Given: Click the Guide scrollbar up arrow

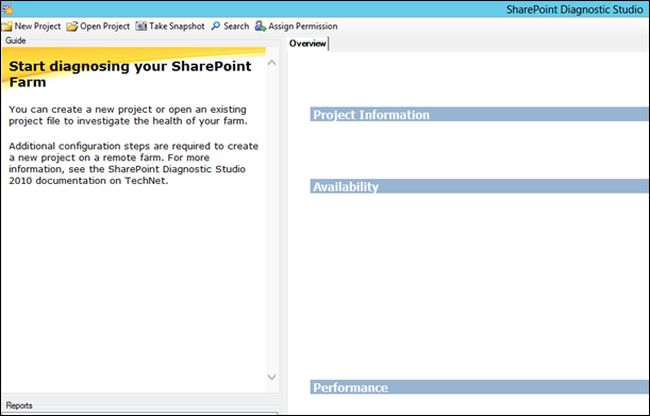Looking at the screenshot, I should coord(272,63).
